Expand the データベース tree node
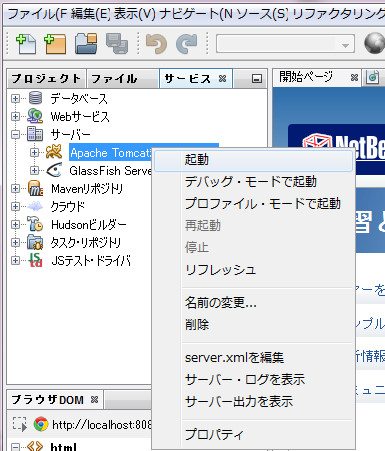Image resolution: width=385 pixels, height=451 pixels. (15, 98)
